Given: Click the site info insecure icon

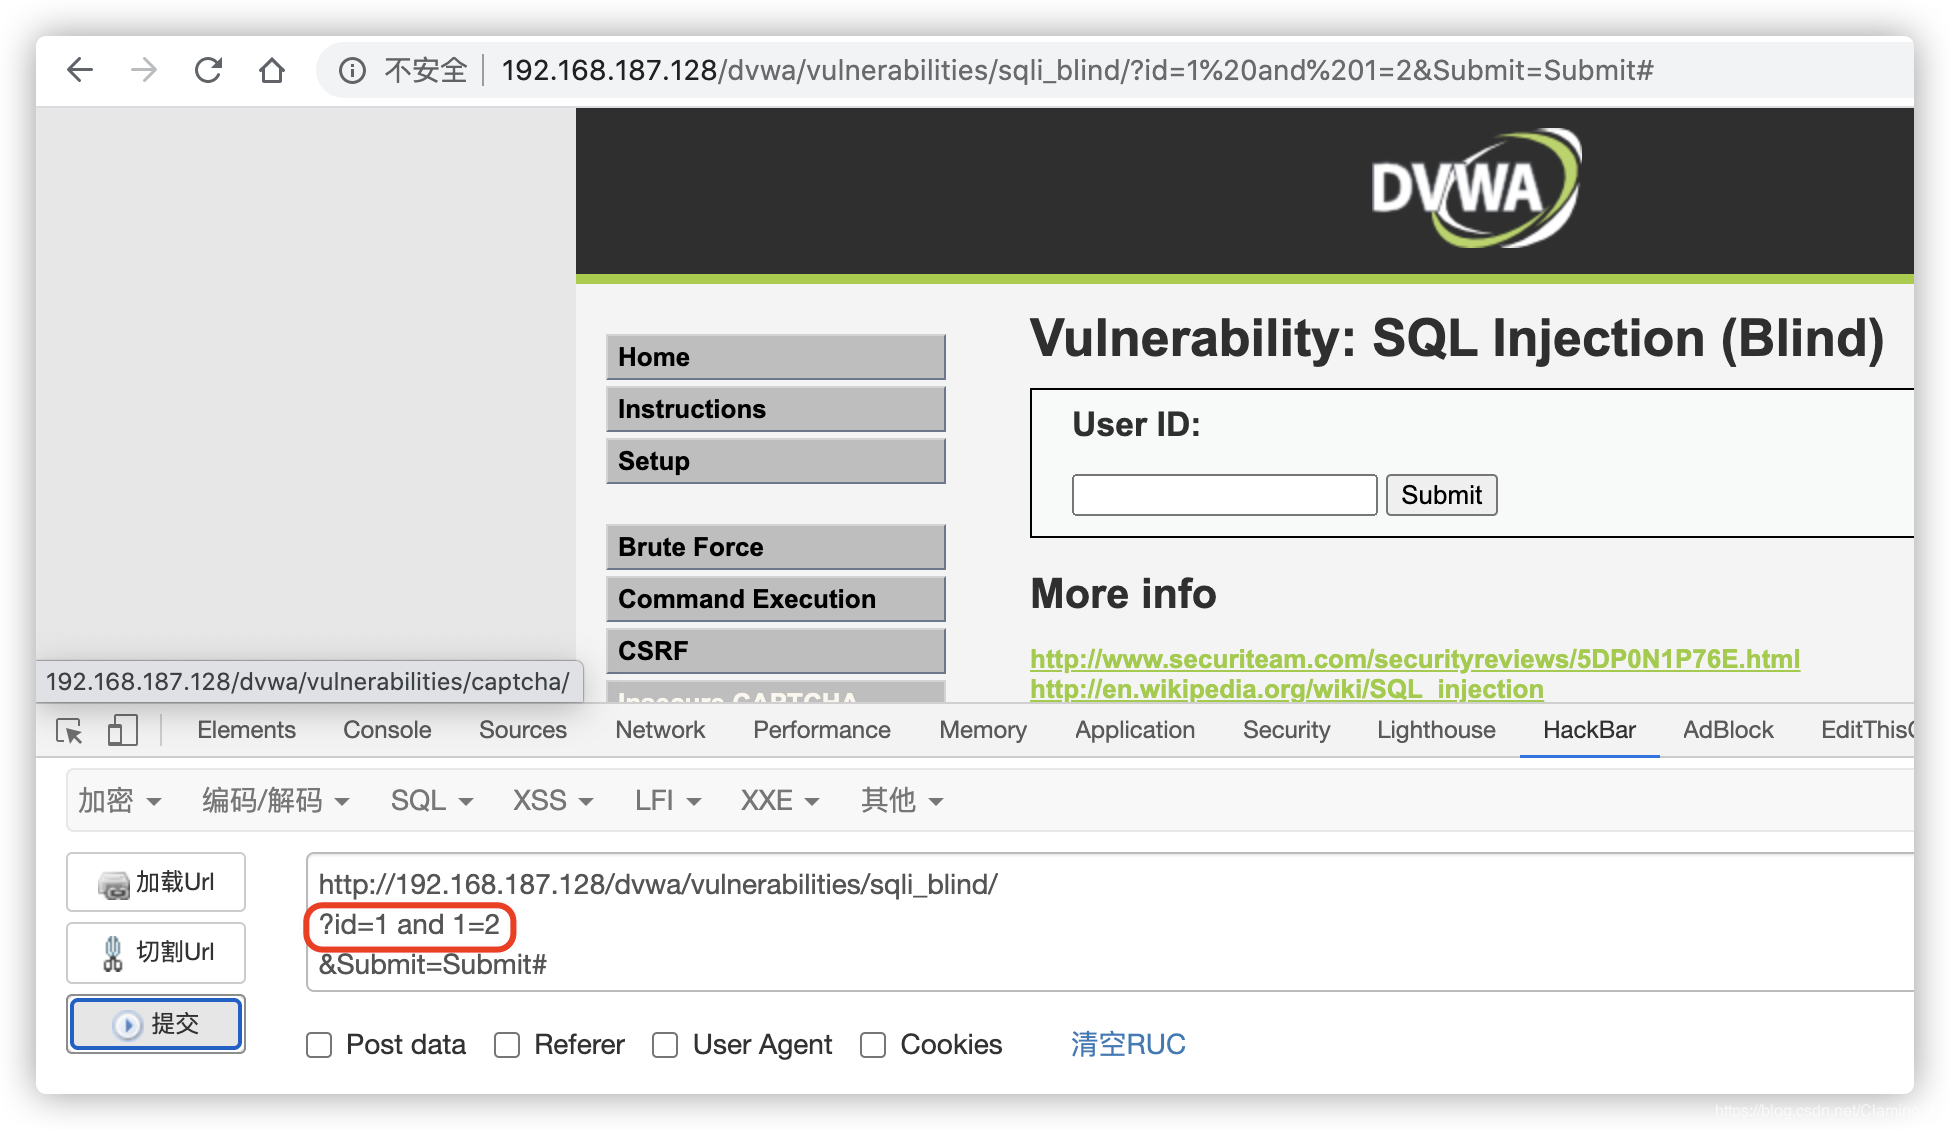Looking at the screenshot, I should (x=352, y=70).
